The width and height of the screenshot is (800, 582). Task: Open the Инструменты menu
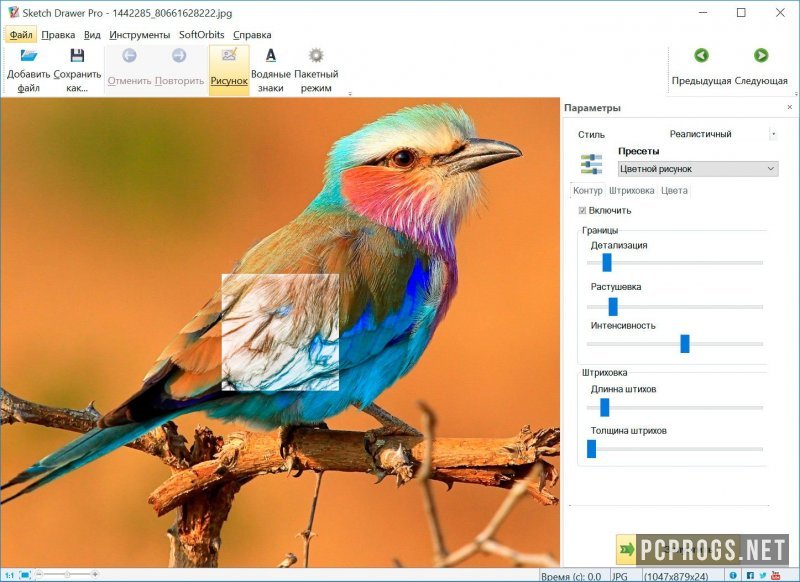(139, 35)
